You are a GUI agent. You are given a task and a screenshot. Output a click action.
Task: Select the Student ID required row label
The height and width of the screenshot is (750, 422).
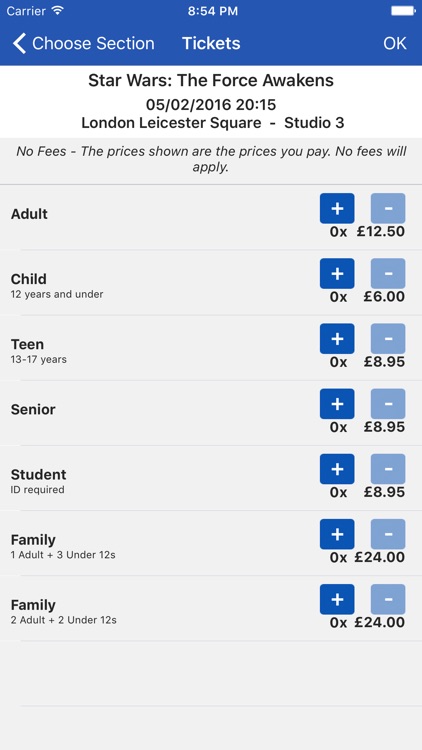click(38, 480)
